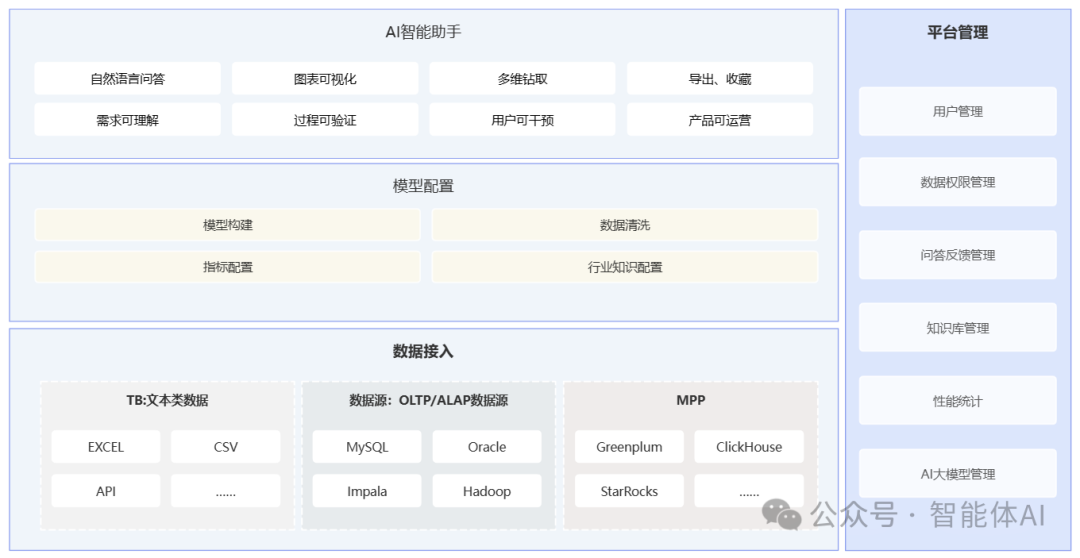
Task: Select the ClickHouse box under MPP
Action: pos(748,447)
